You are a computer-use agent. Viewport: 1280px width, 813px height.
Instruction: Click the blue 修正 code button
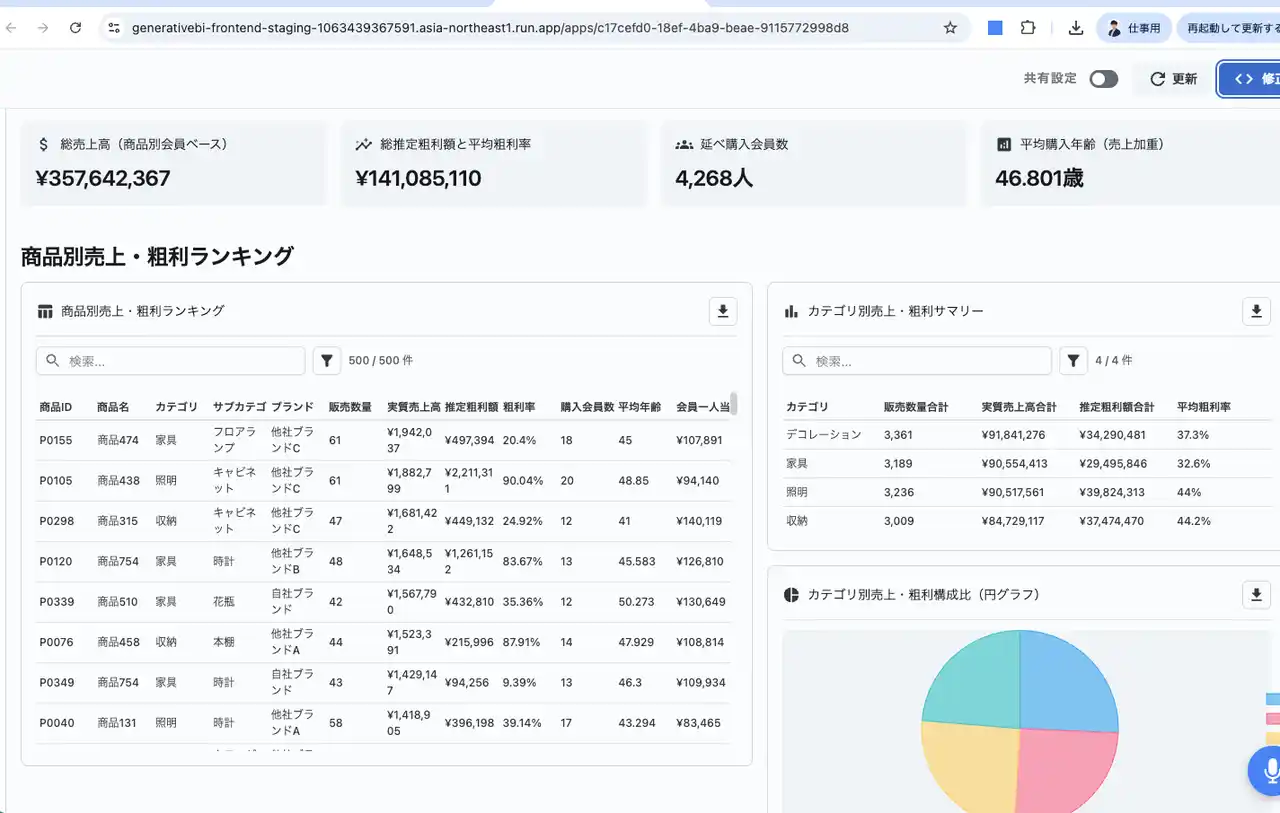coord(1250,79)
